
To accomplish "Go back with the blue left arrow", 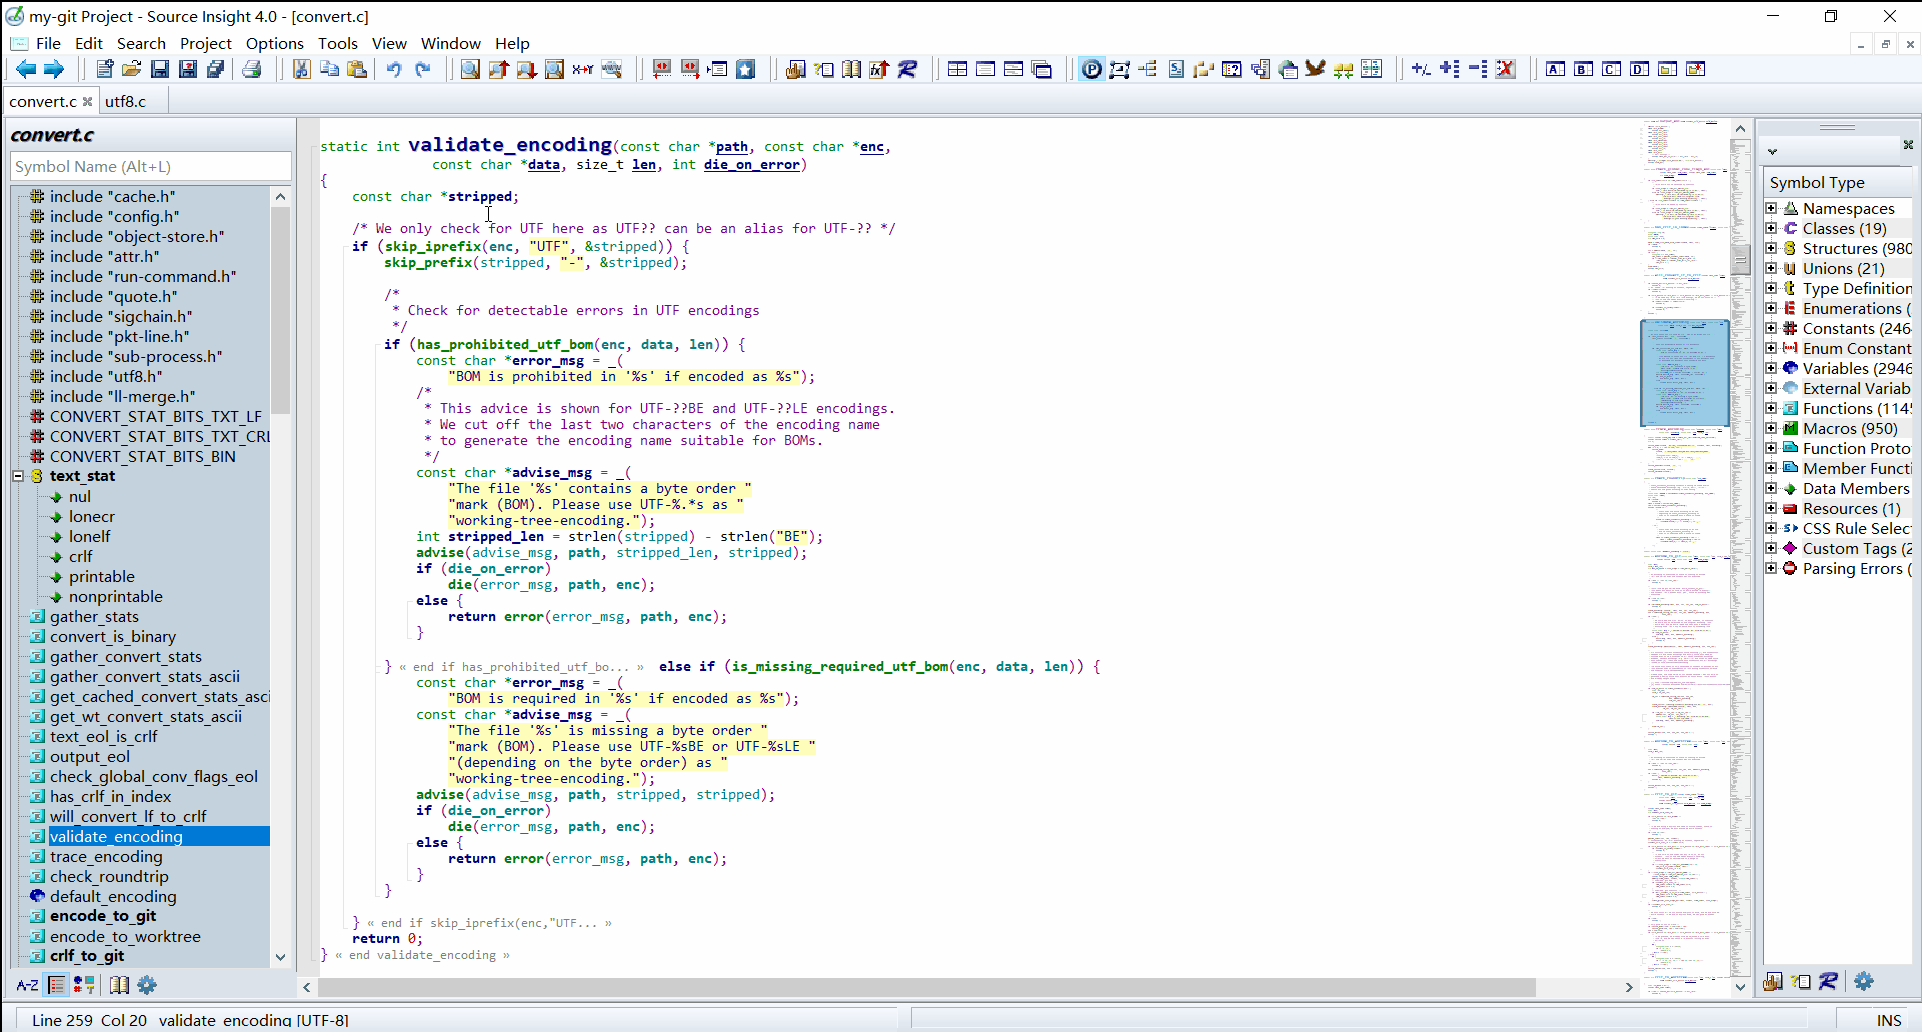I will (26, 69).
